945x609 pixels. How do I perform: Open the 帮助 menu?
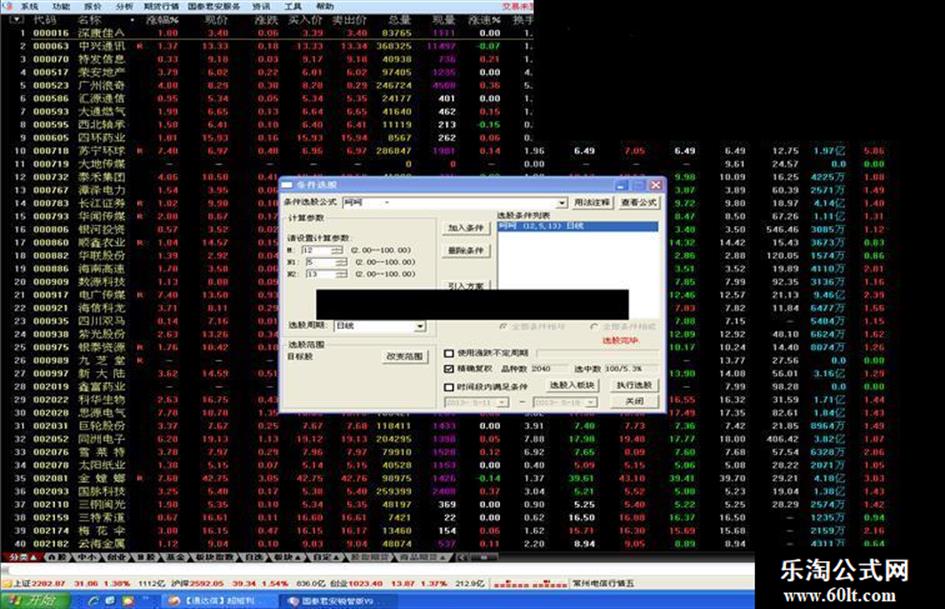coord(324,7)
